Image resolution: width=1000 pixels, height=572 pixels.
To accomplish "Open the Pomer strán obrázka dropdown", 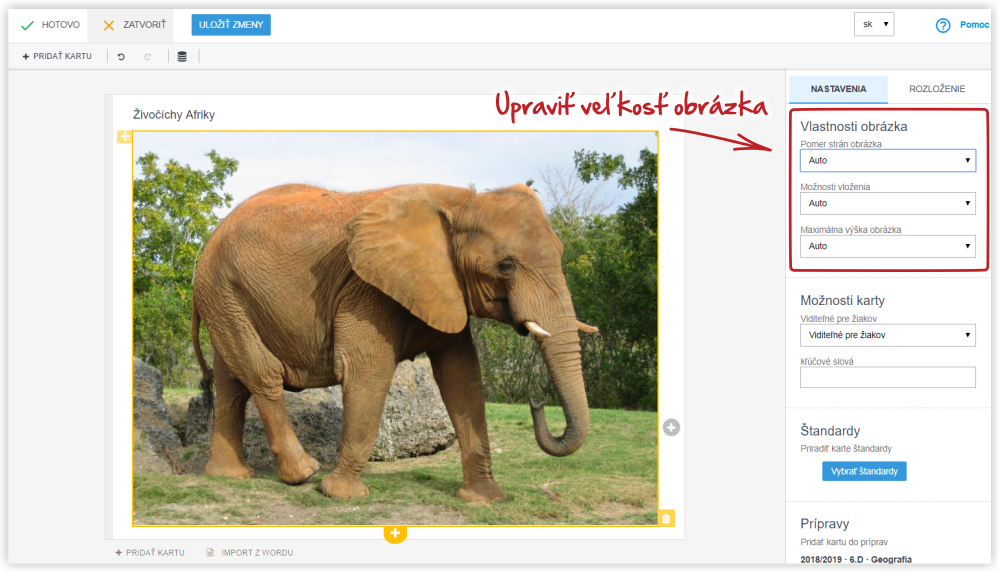I will [888, 161].
